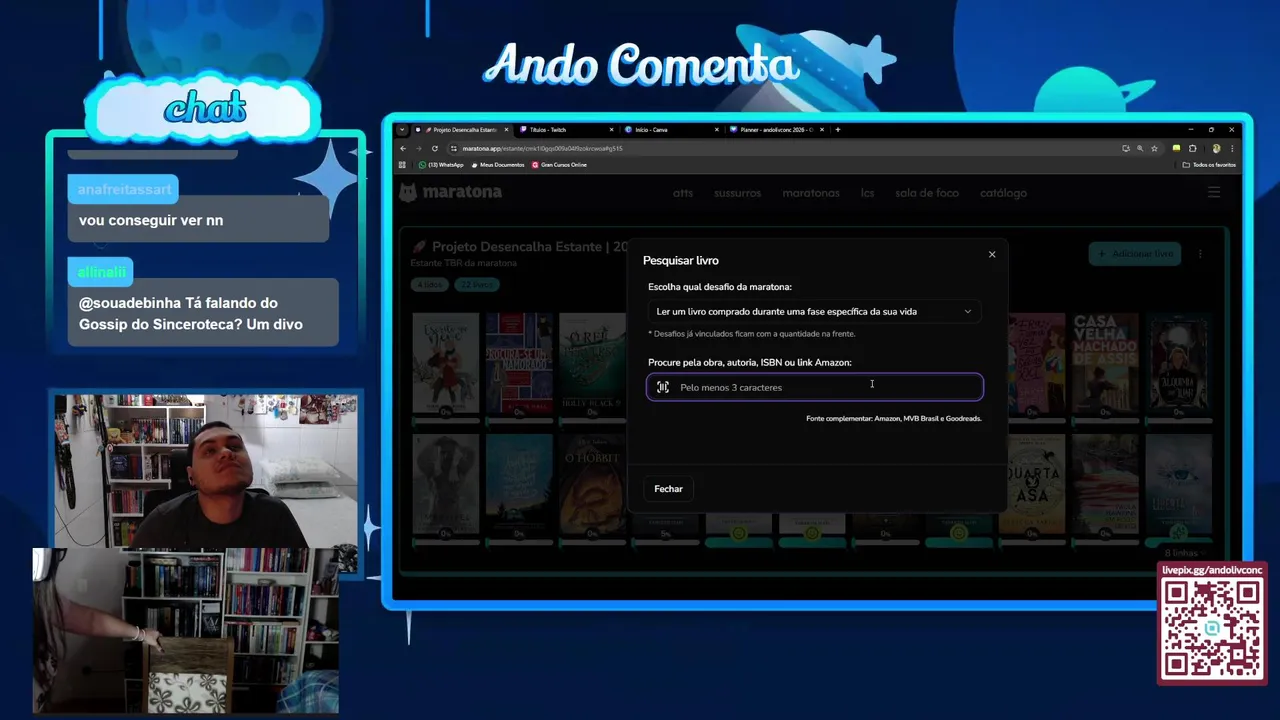Close the Pesquisar livro dialog with X

[x=992, y=254]
